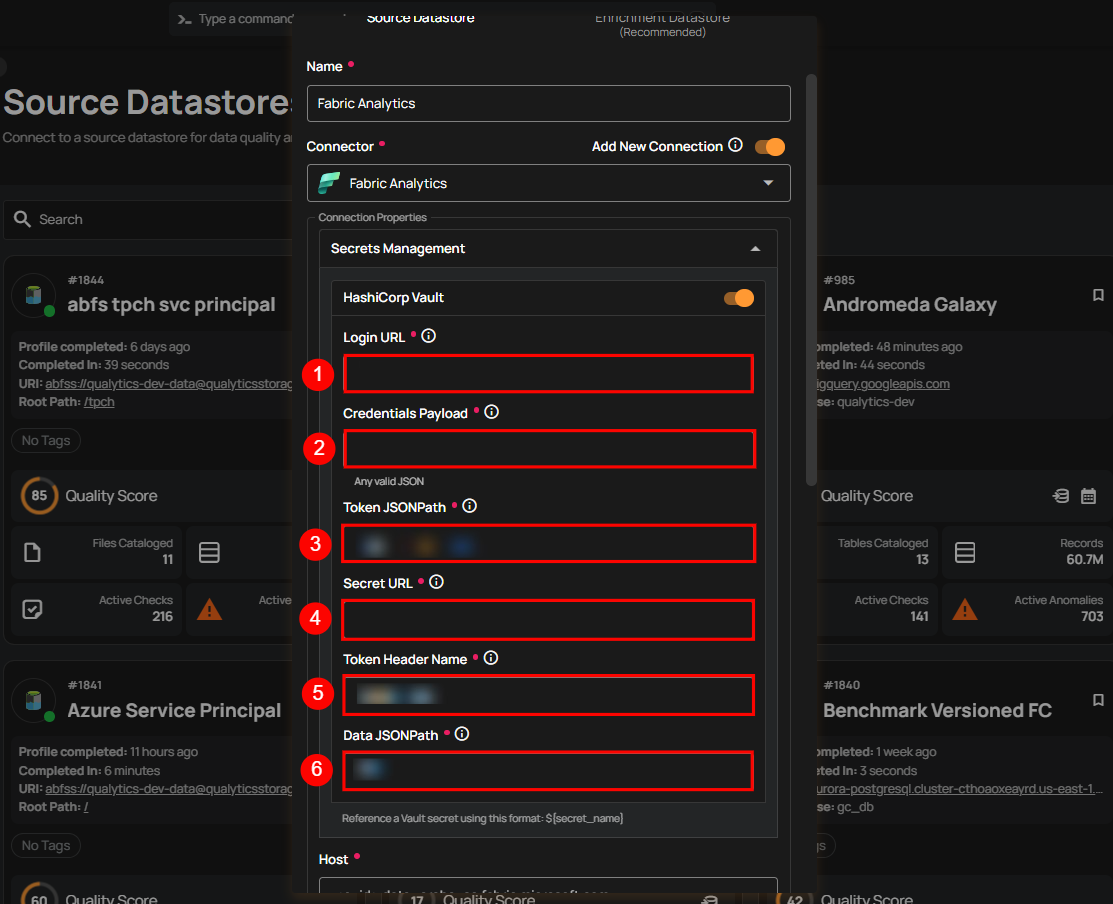Click the Login URL input field
Viewport: 1113px width, 904px height.
[548, 374]
